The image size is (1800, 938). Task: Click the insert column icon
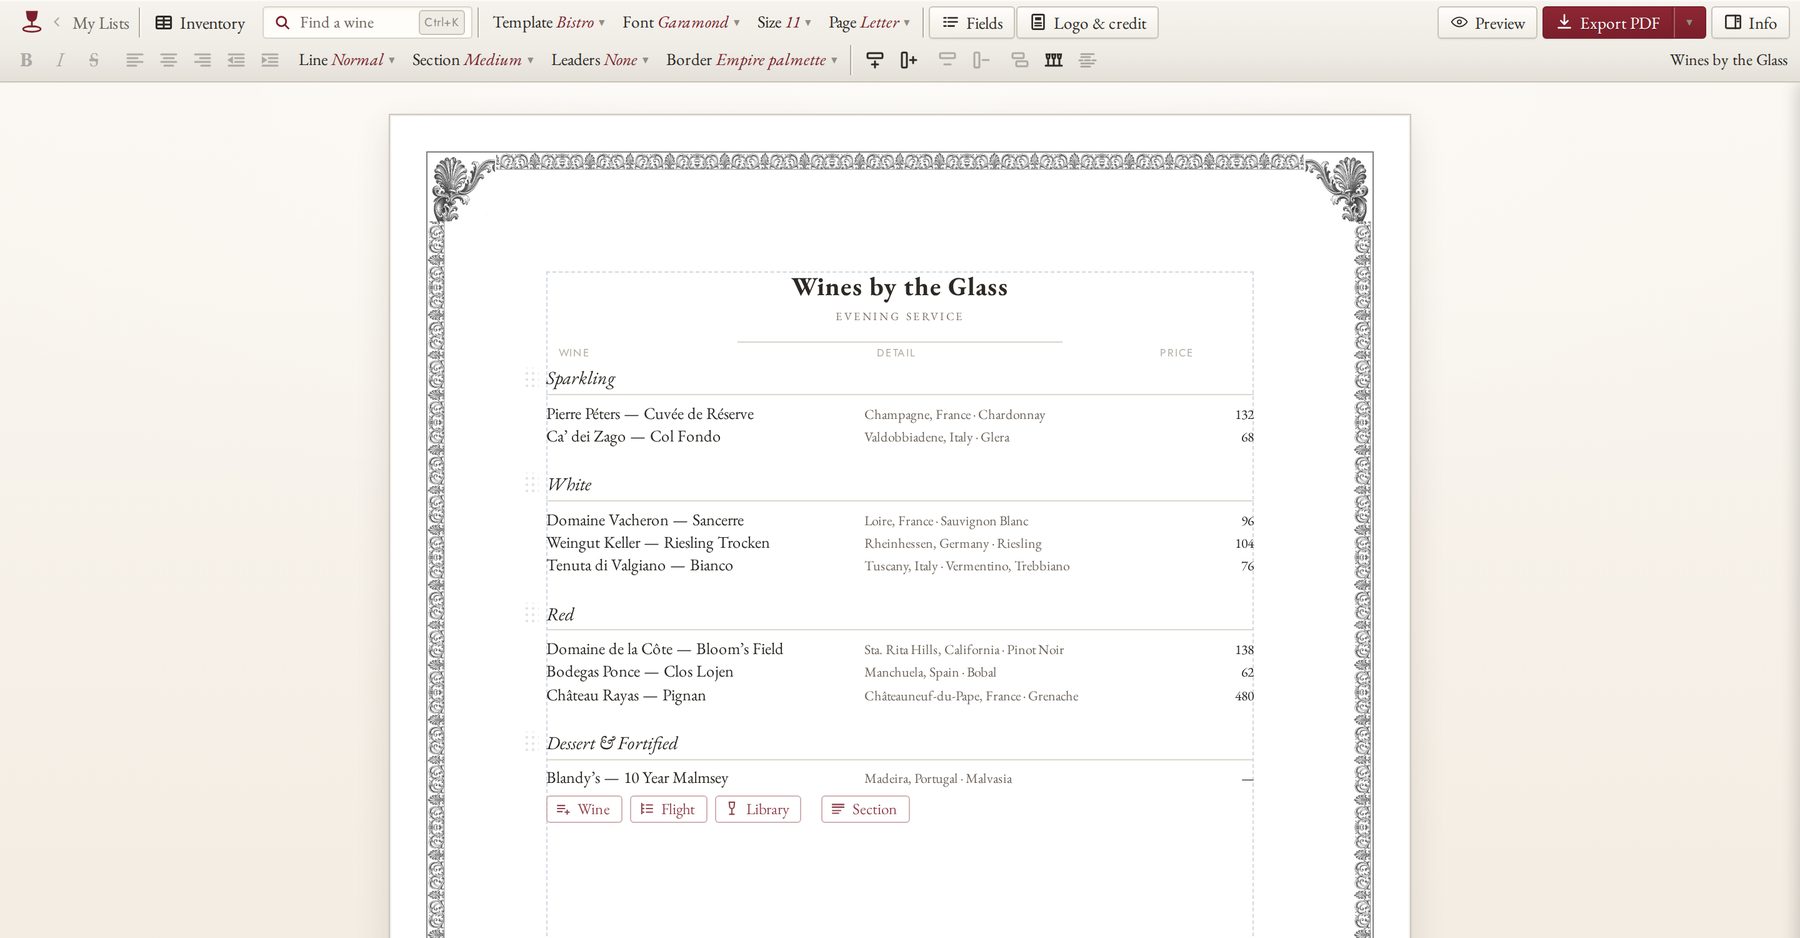908,60
